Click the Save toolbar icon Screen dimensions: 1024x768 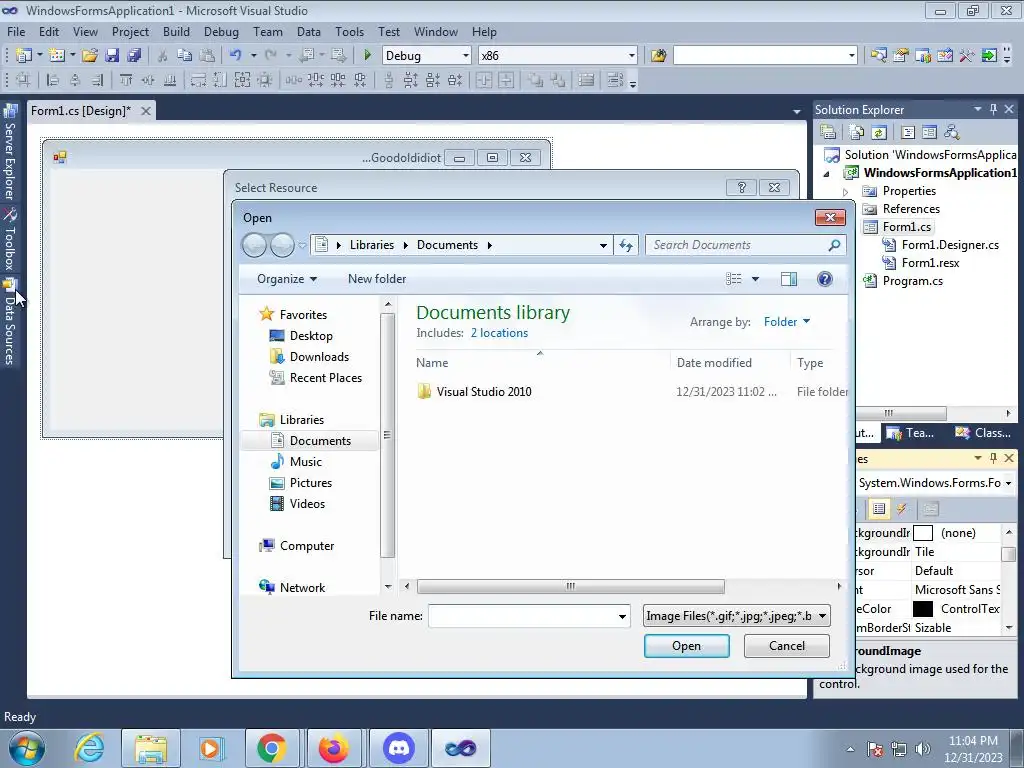[112, 56]
